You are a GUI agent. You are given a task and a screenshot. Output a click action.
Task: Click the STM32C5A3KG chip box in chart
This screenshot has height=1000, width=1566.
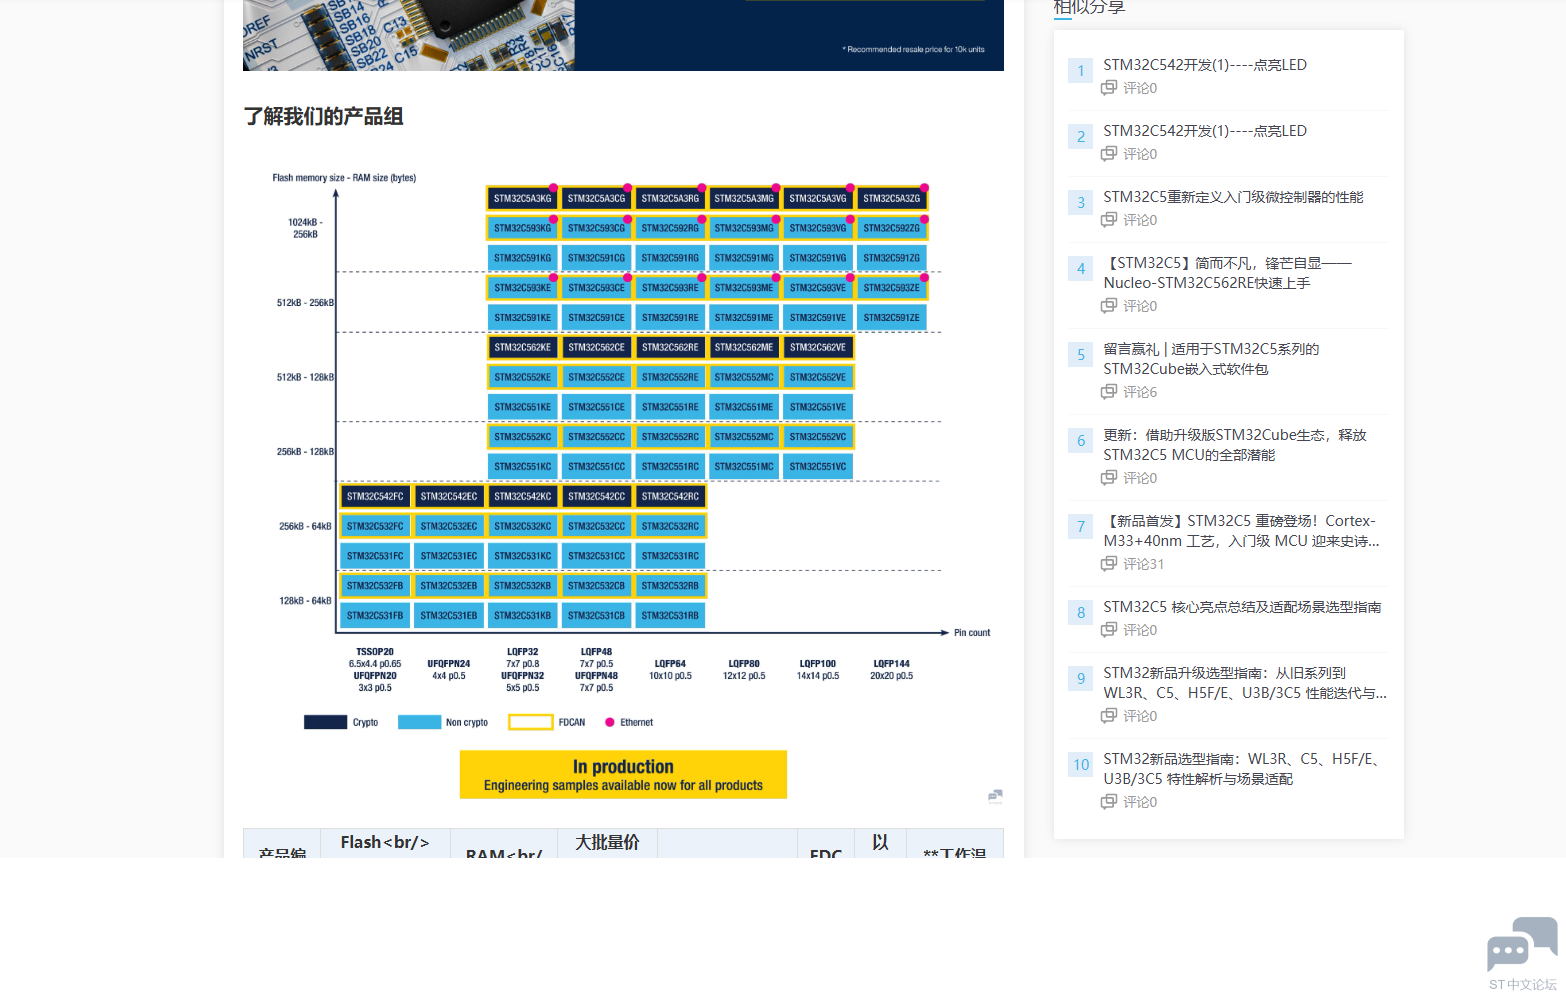pyautogui.click(x=522, y=199)
